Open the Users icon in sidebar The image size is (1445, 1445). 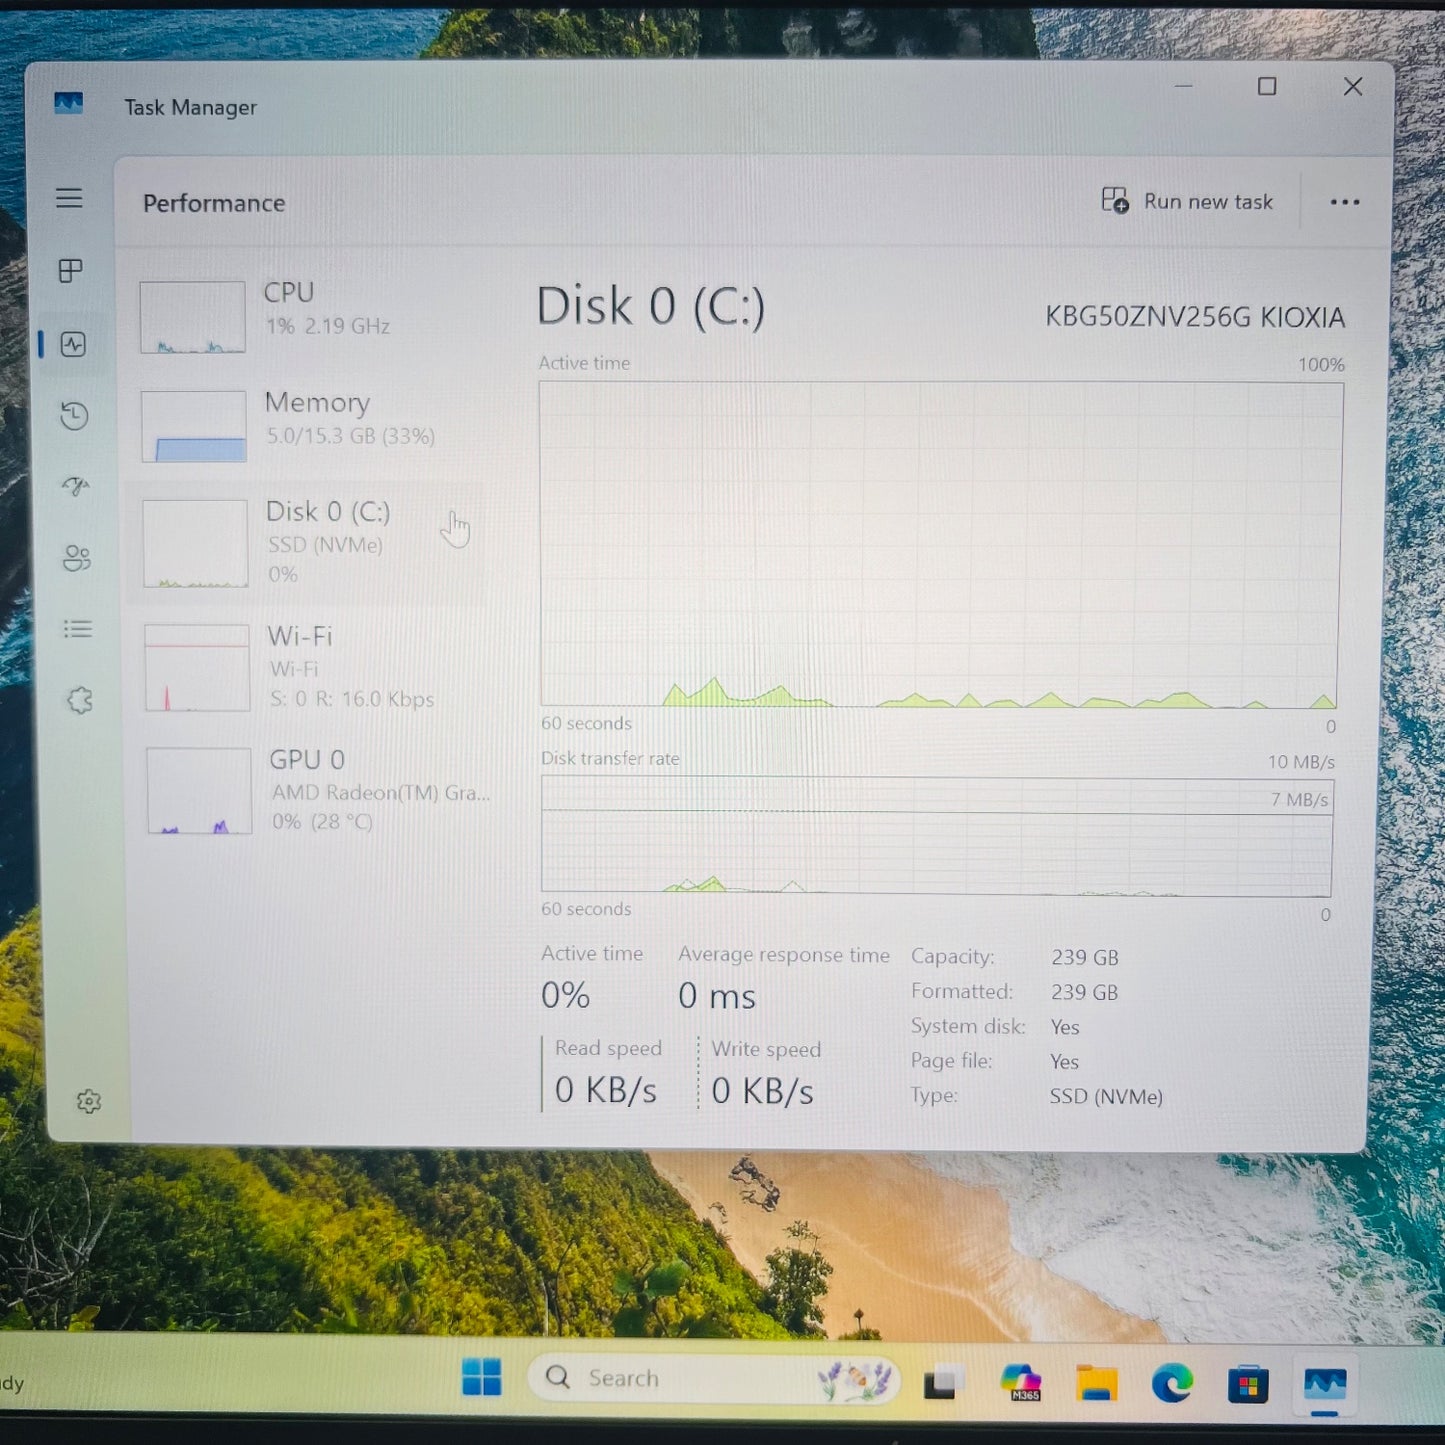(77, 558)
